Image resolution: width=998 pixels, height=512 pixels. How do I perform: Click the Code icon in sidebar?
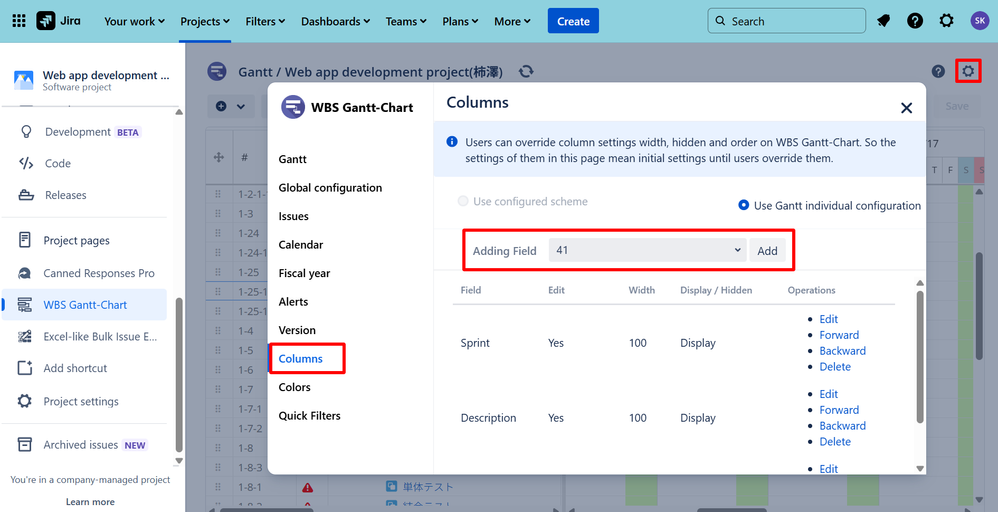click(x=26, y=164)
